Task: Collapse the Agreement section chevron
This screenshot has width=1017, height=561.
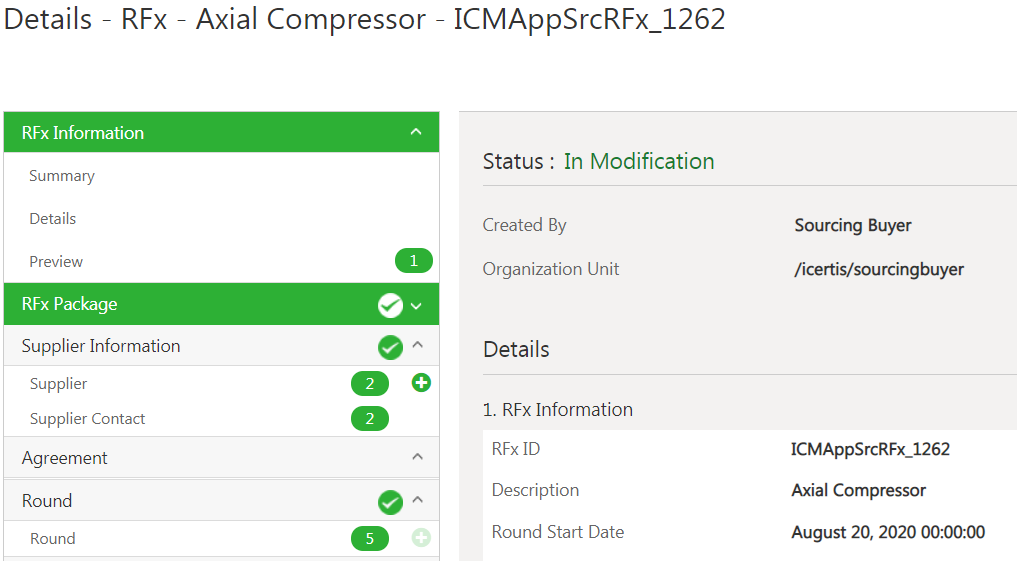Action: tap(418, 457)
